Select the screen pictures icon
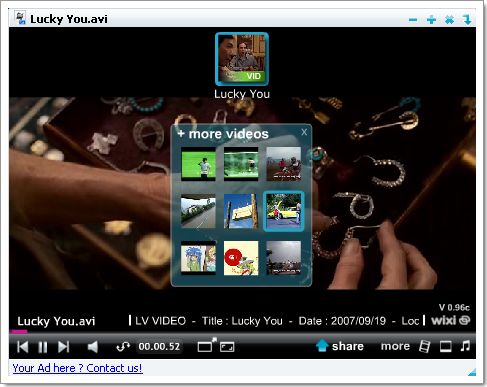487x387 pixels. [x=446, y=347]
